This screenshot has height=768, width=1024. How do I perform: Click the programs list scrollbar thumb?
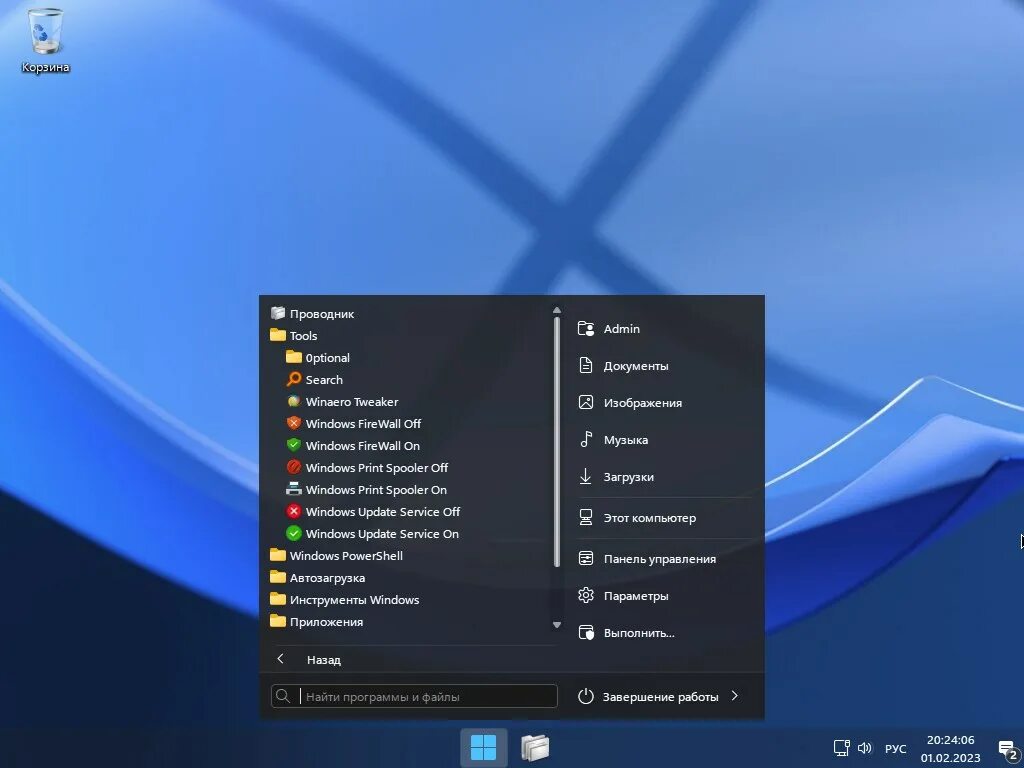556,441
